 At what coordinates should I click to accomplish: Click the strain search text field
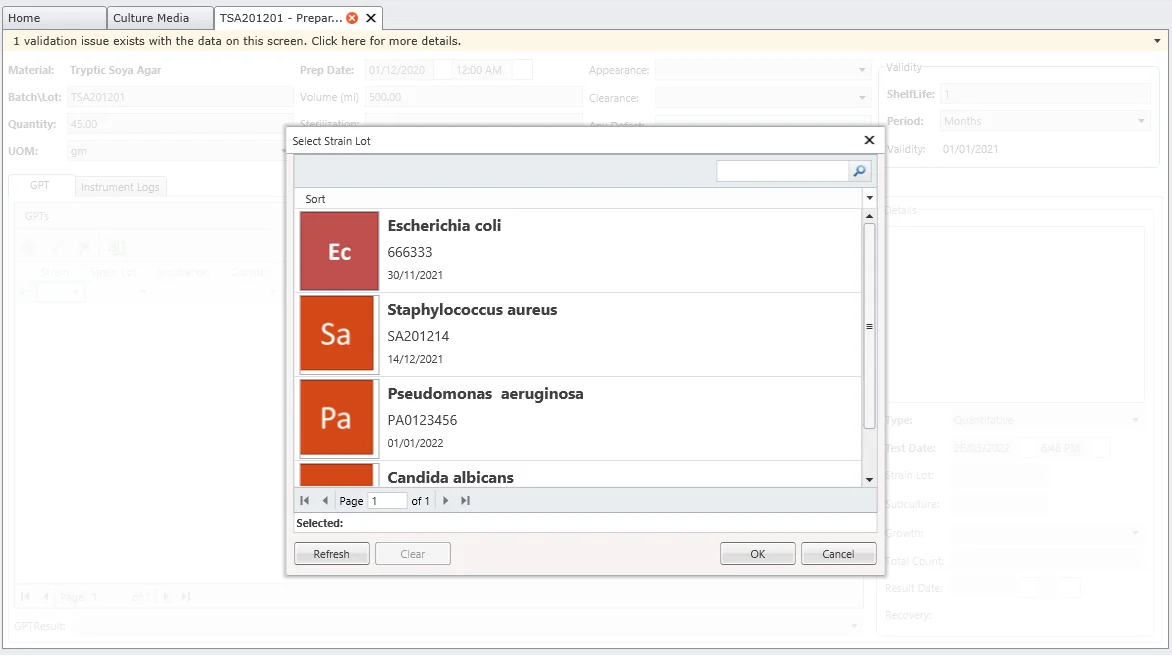(782, 172)
